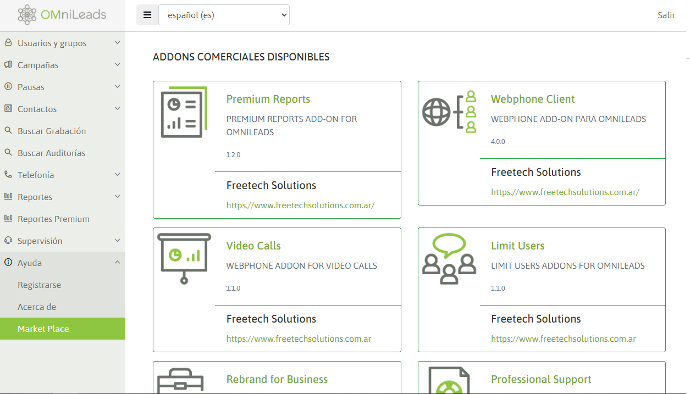Click the Telefonía phone icon
This screenshot has height=394, width=690.
click(8, 174)
